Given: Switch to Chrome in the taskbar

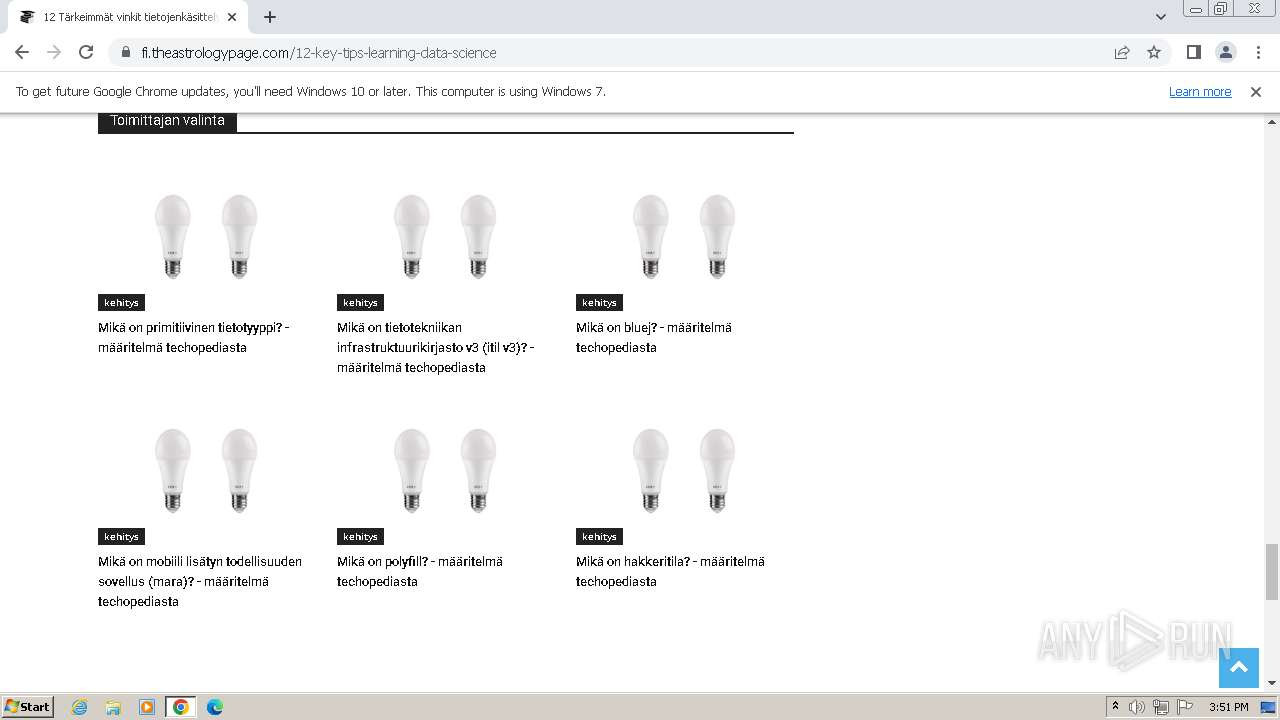Looking at the screenshot, I should [x=181, y=707].
